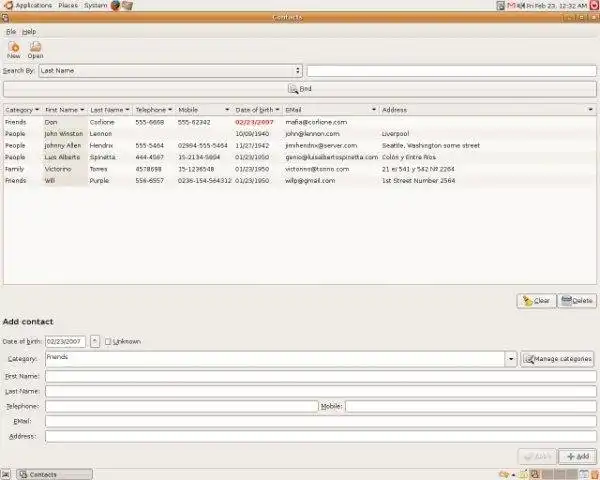This screenshot has height=480, width=600.
Task: Select the Victorino Torres row
Action: 300,169
